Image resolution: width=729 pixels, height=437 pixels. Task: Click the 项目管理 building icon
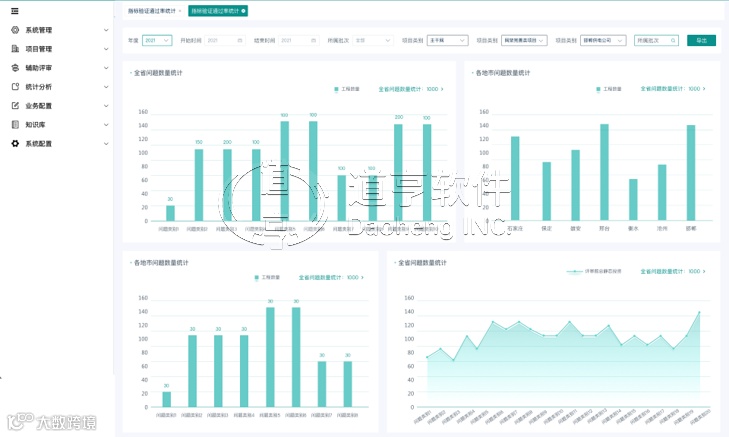15,49
